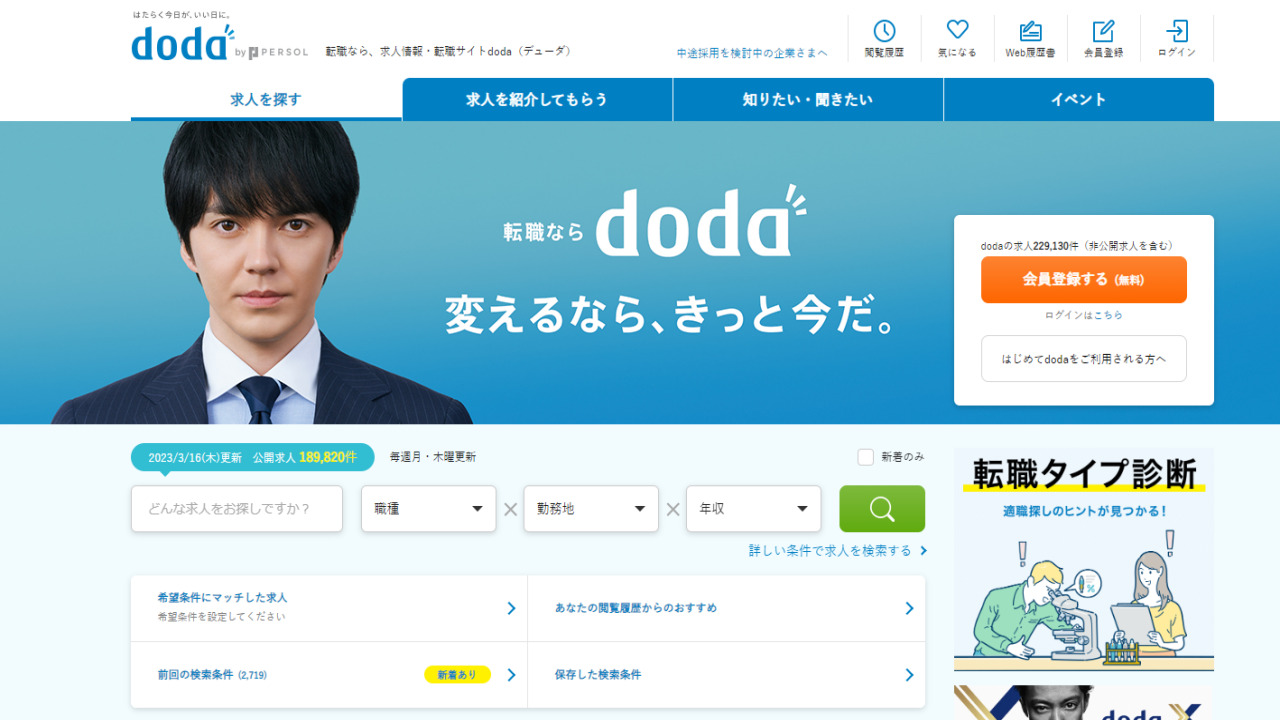Viewport: 1280px width, 720px height.
Task: Click the doda logo in the header
Action: tap(182, 42)
